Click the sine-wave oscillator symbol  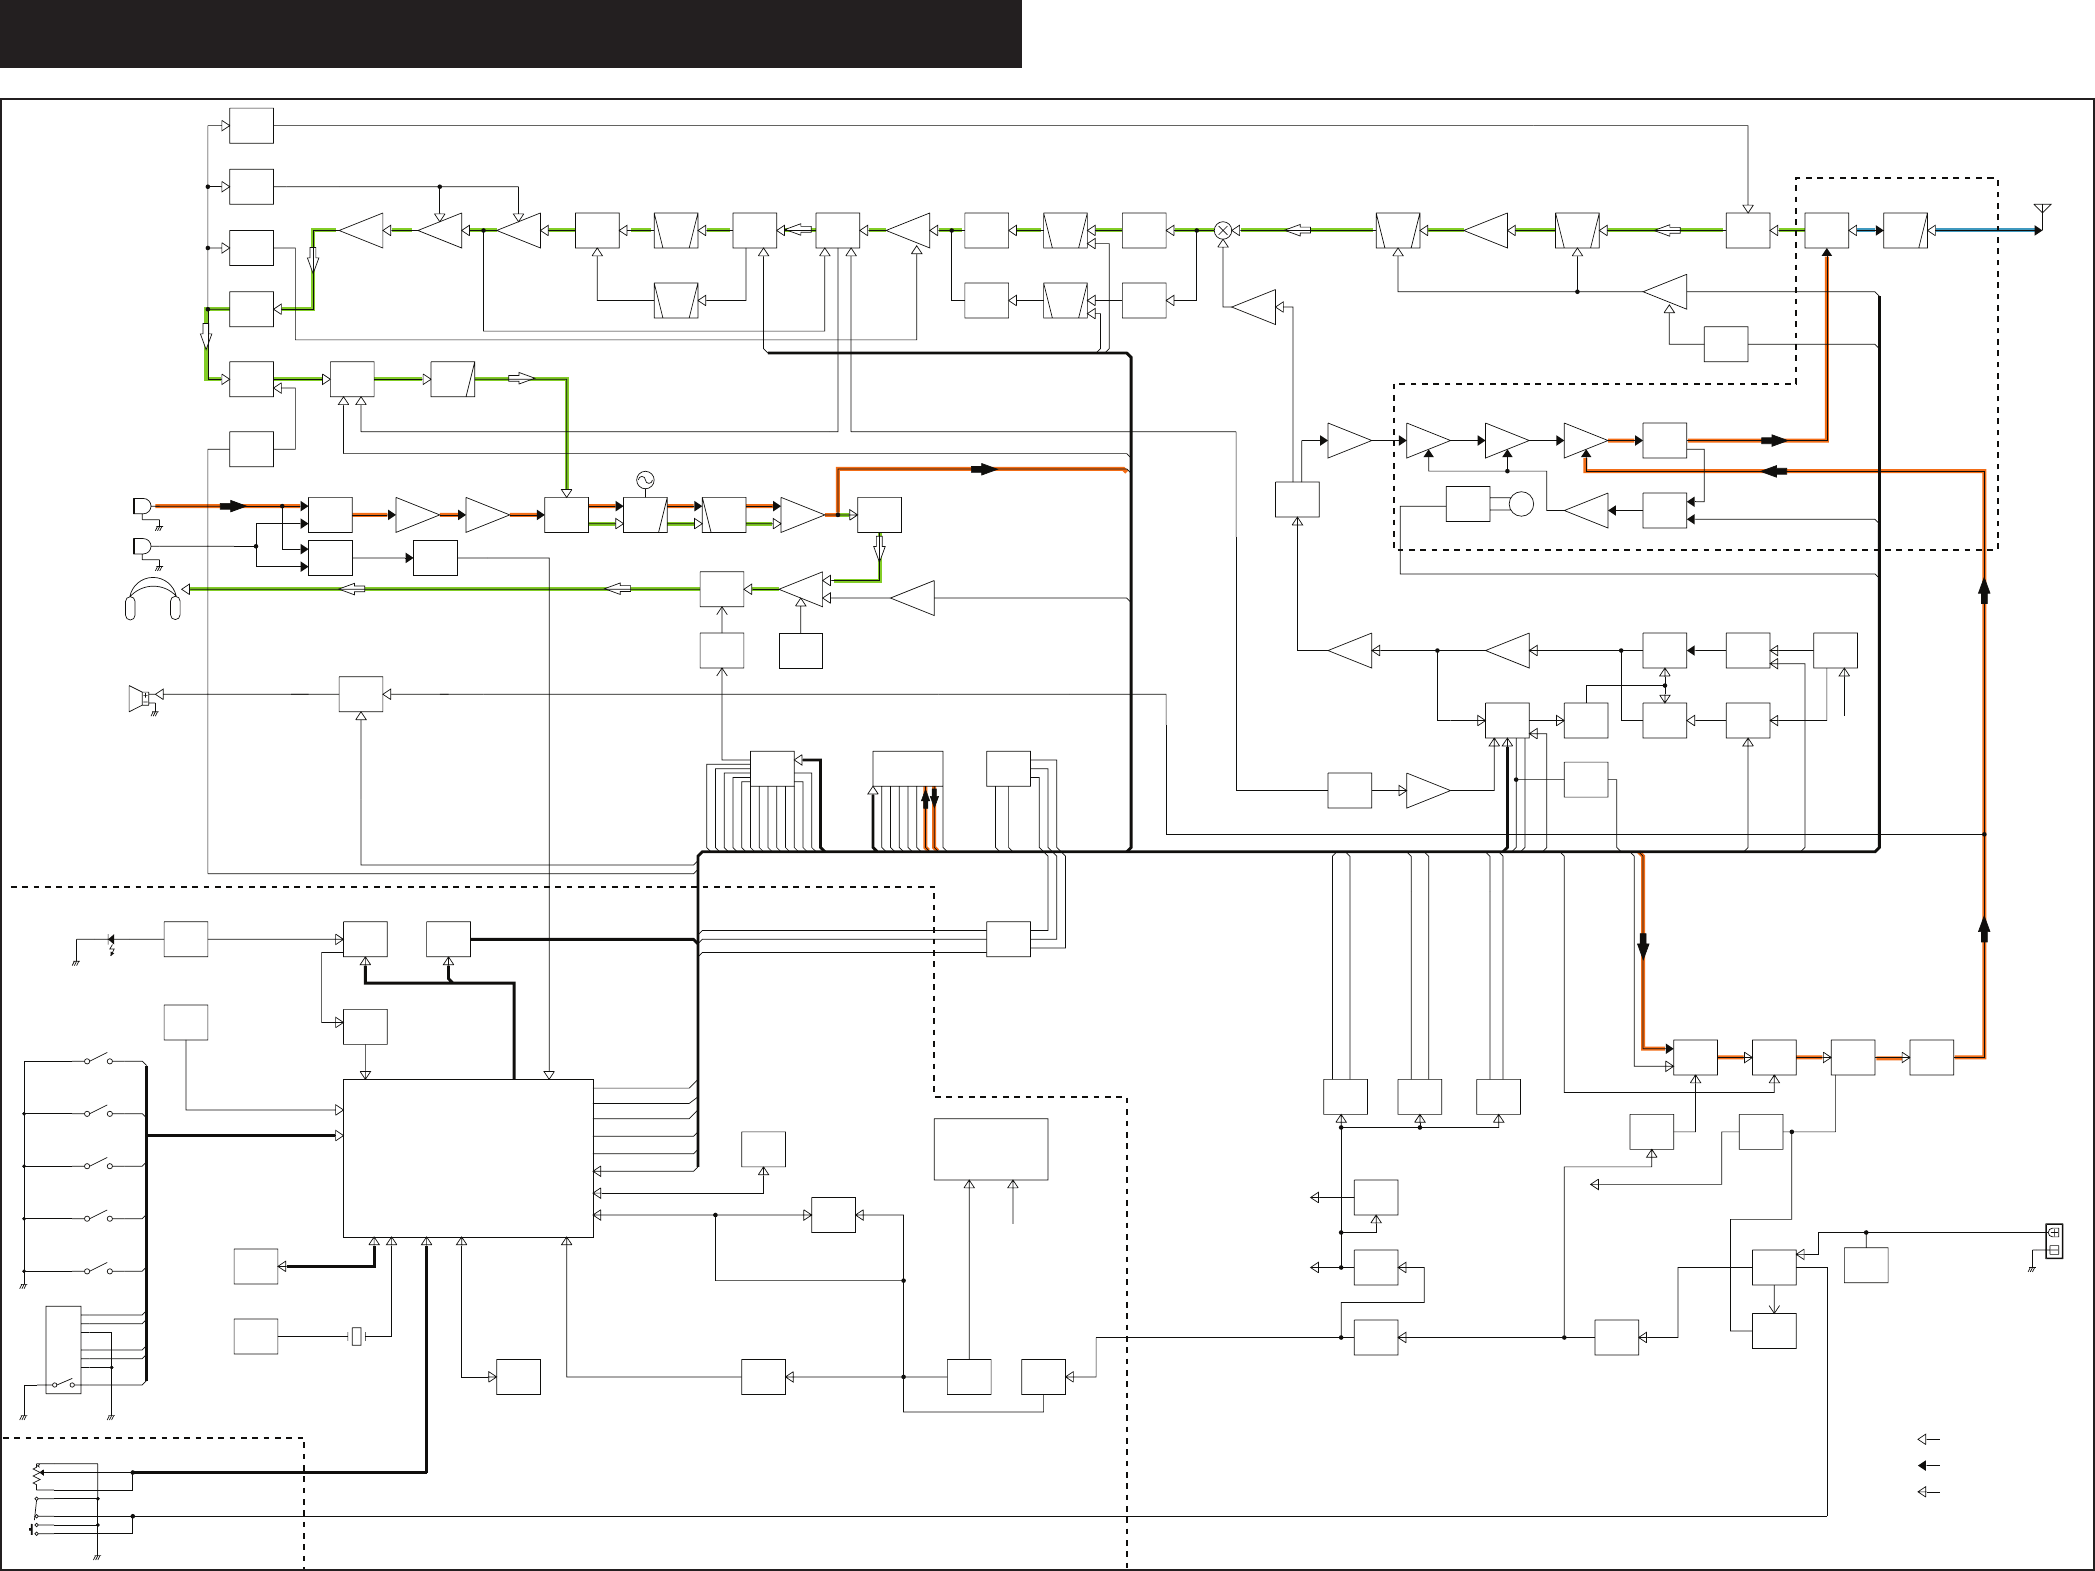645,481
